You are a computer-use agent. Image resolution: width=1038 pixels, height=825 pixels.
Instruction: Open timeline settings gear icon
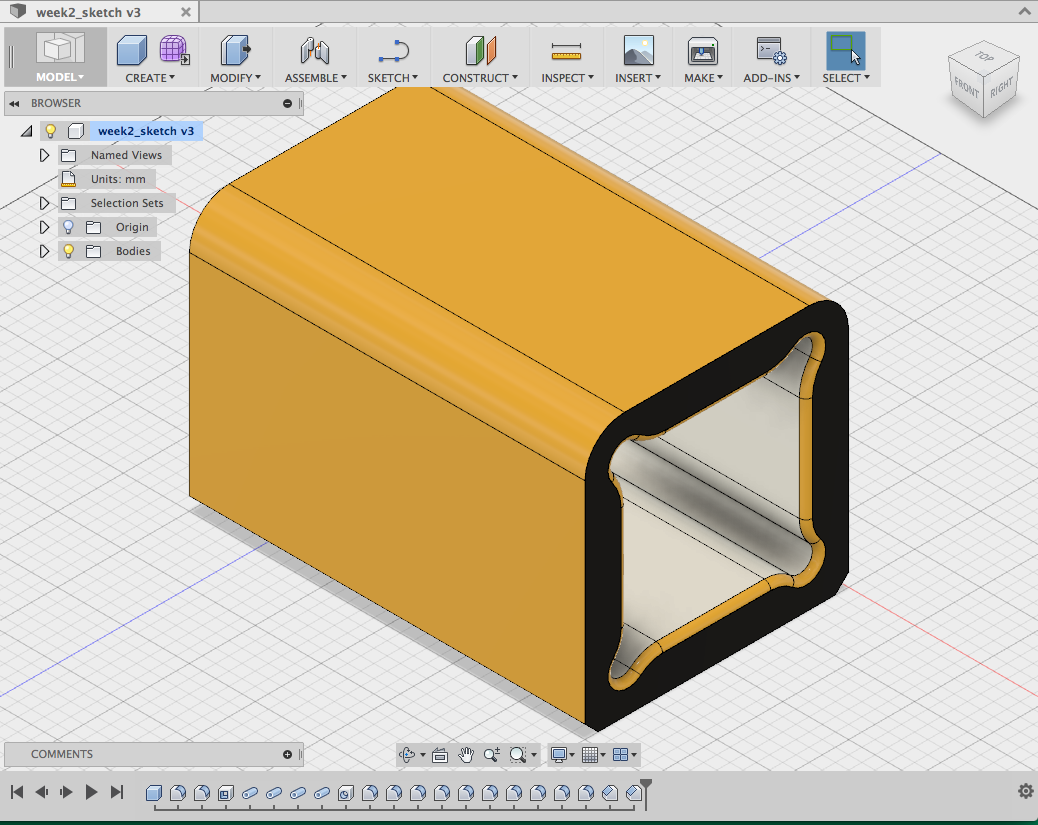pyautogui.click(x=1025, y=791)
